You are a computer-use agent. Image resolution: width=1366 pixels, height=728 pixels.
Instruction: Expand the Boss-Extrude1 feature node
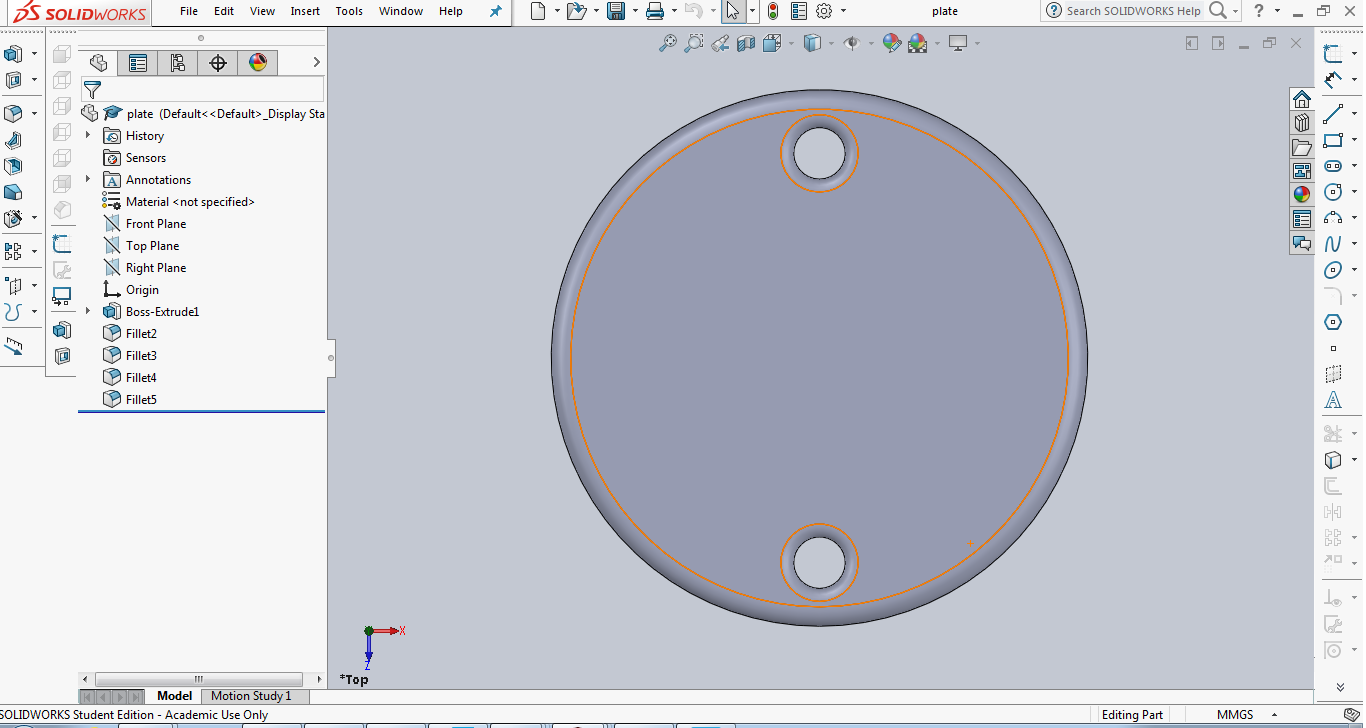(x=88, y=311)
